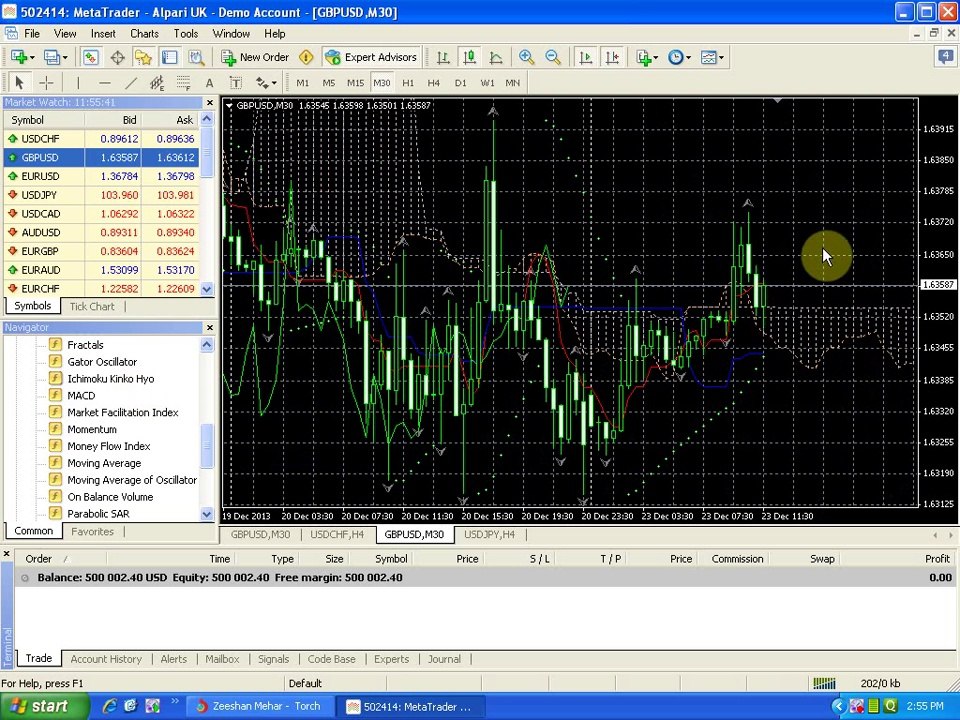Open MetaEditor yellow diamond icon
Screen dimensions: 960x720
click(x=306, y=58)
